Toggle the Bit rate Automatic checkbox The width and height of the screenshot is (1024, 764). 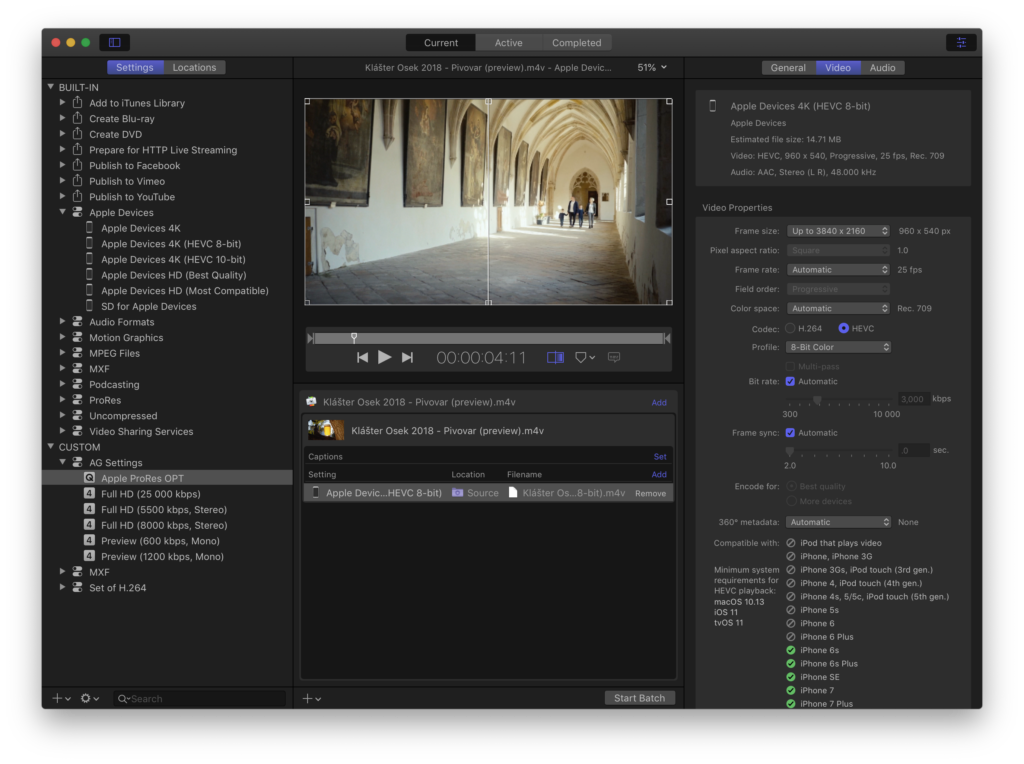pos(790,381)
